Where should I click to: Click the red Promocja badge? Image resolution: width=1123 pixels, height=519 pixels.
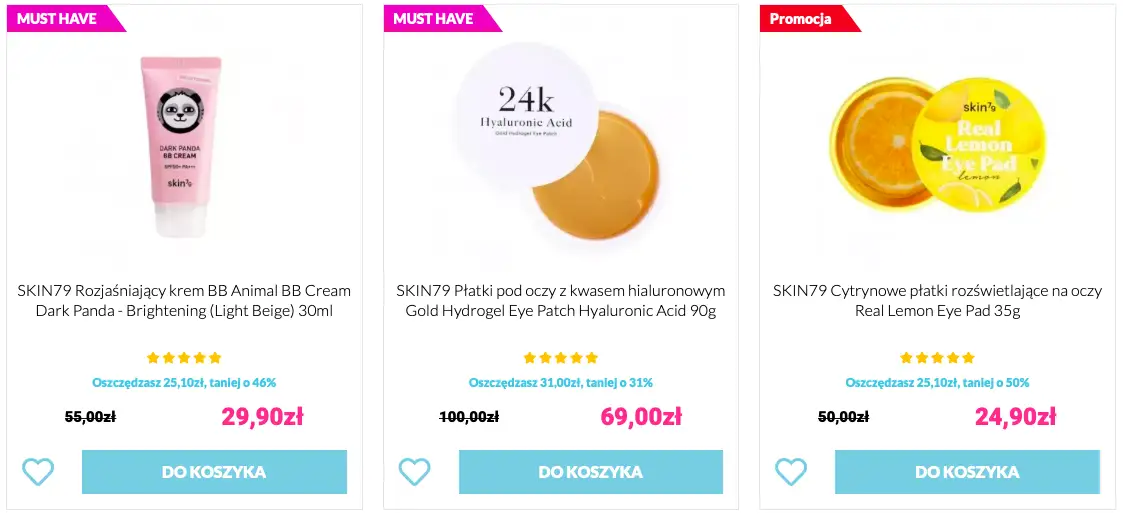(802, 19)
